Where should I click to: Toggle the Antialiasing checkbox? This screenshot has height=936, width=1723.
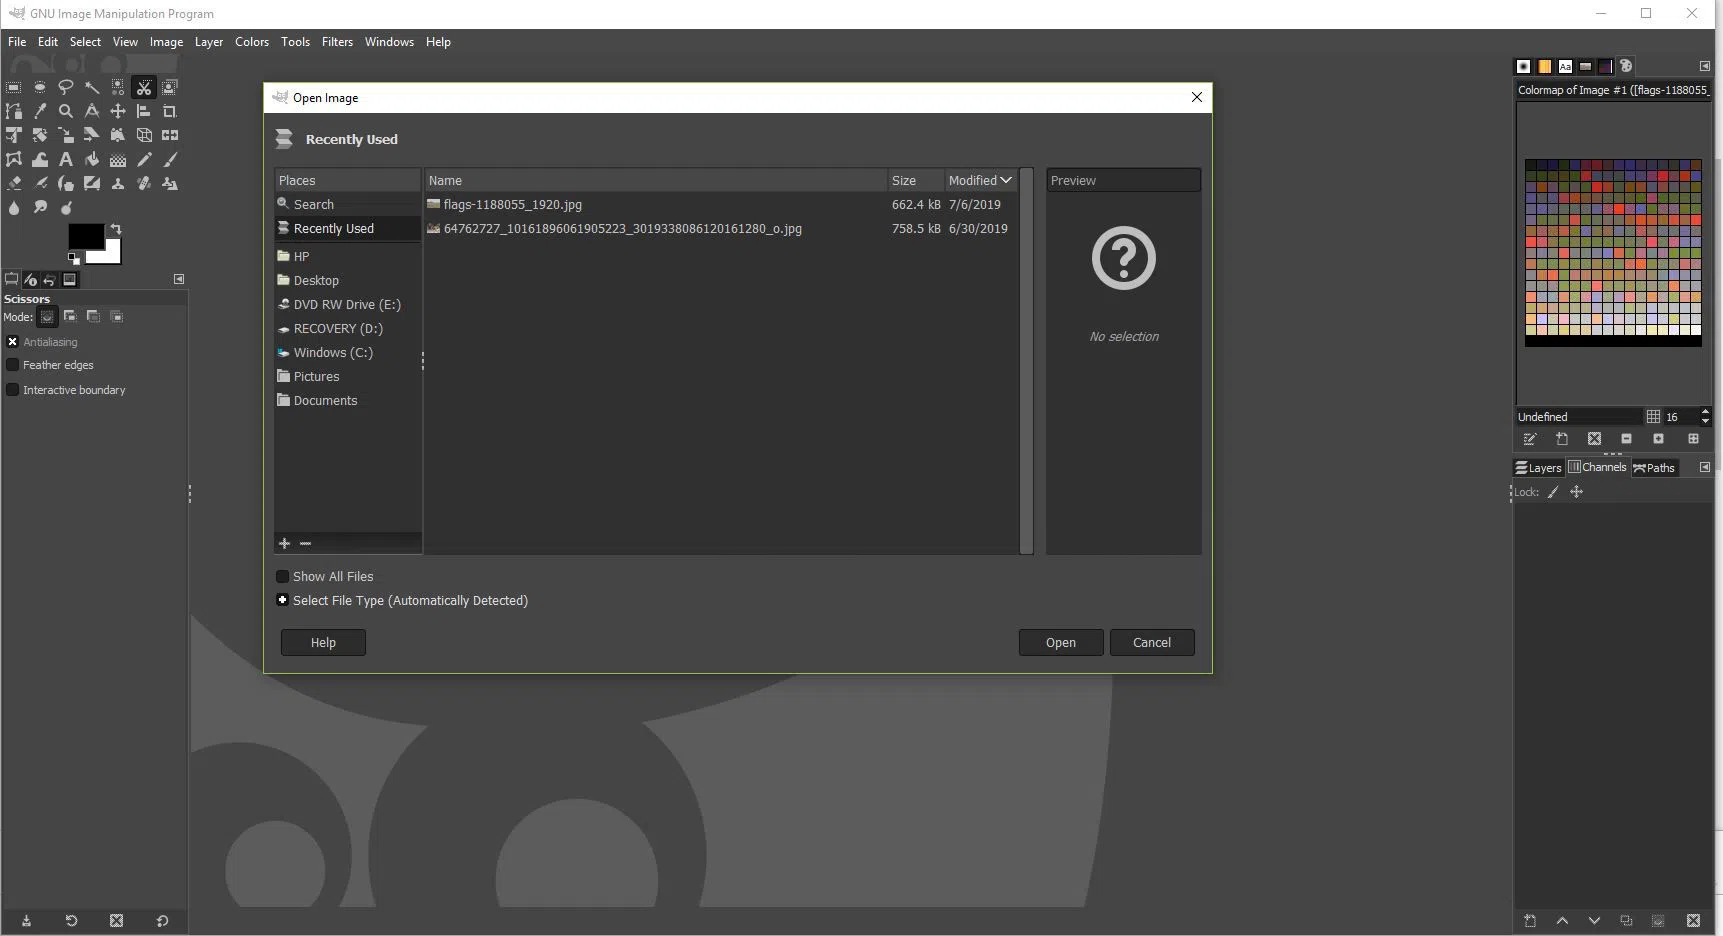13,342
